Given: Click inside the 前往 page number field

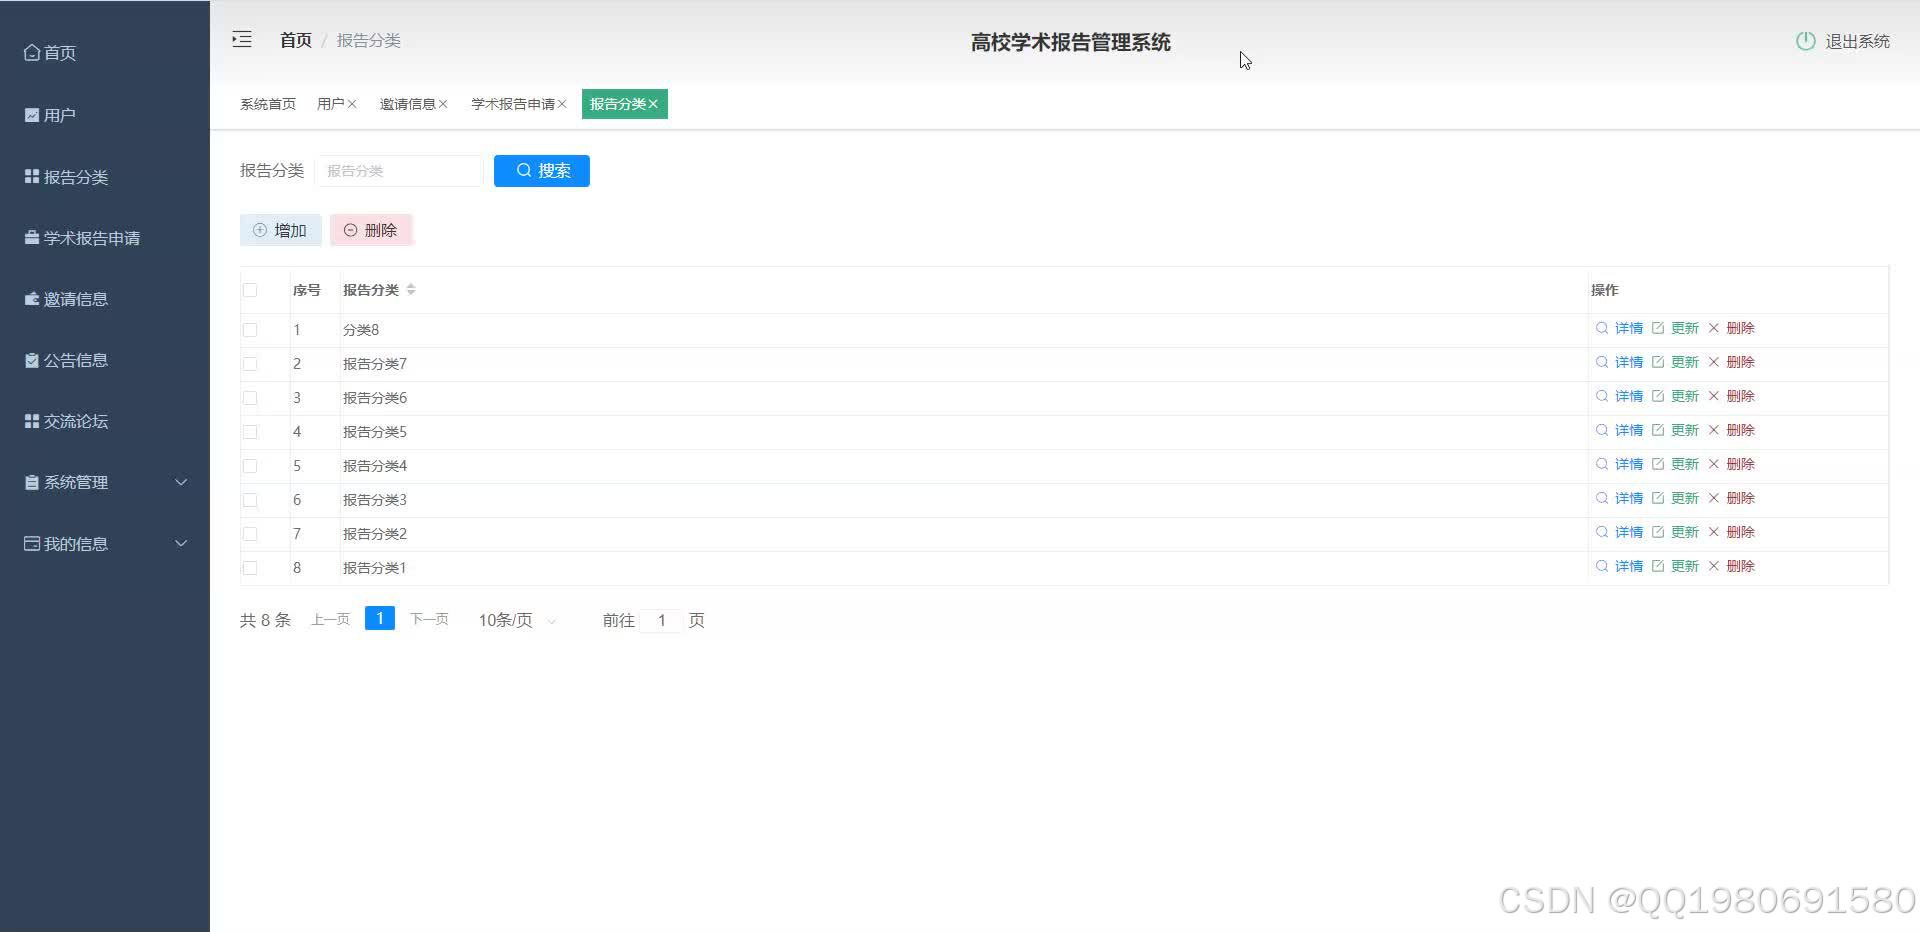Looking at the screenshot, I should point(662,620).
